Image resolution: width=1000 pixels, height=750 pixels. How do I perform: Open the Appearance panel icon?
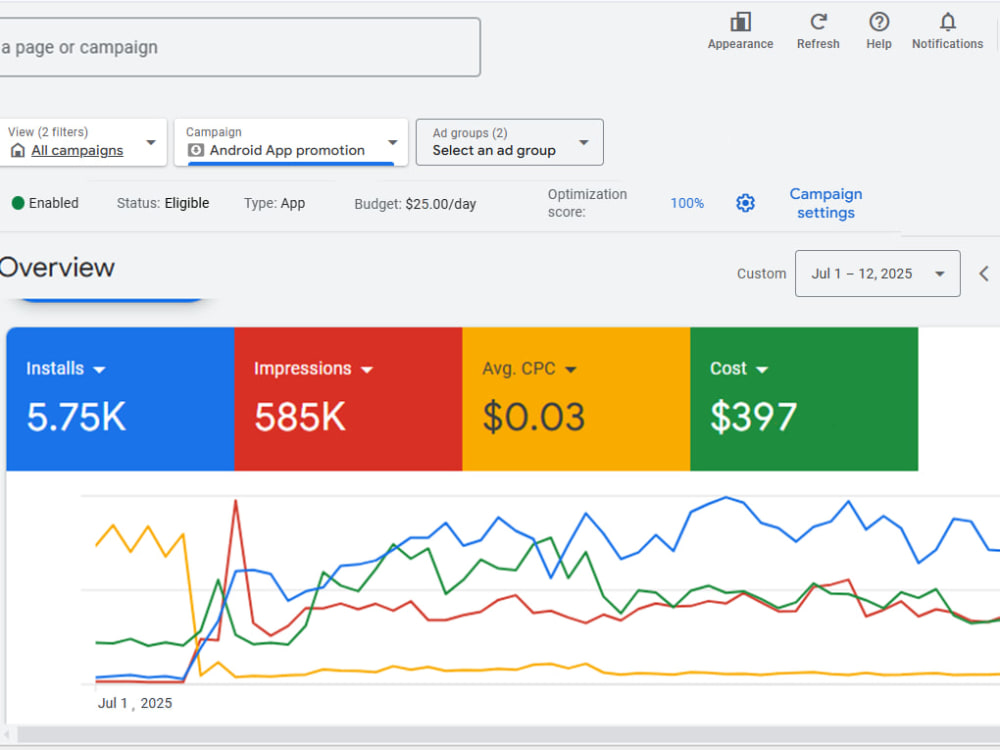coord(740,22)
